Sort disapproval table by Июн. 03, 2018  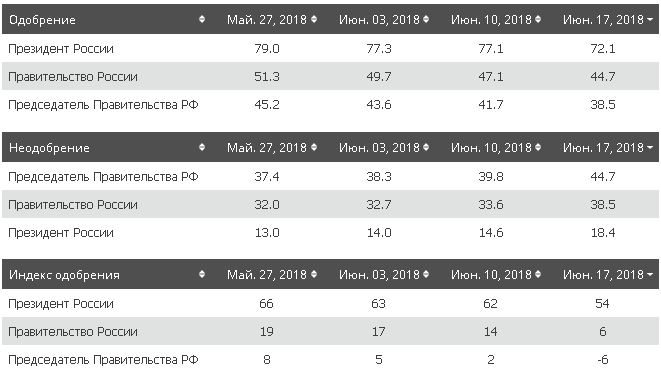tap(426, 147)
